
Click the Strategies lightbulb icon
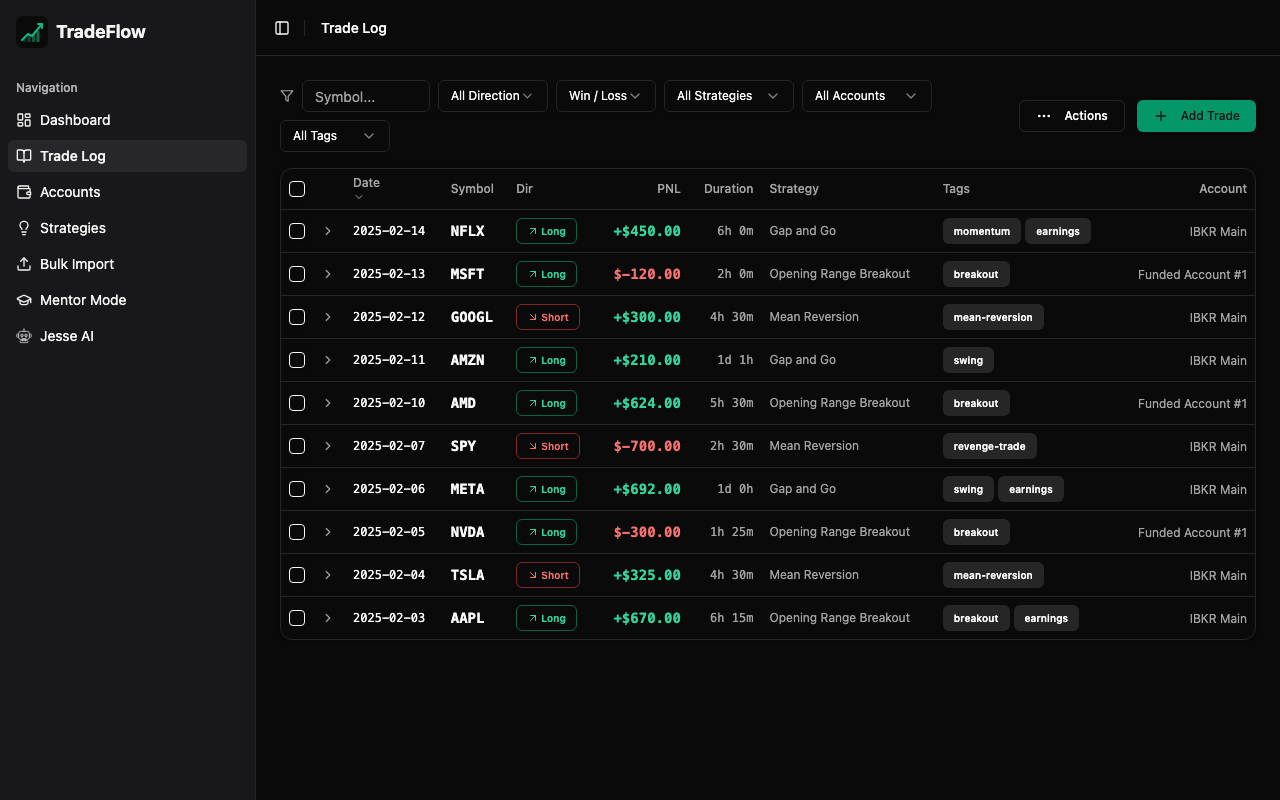24,227
